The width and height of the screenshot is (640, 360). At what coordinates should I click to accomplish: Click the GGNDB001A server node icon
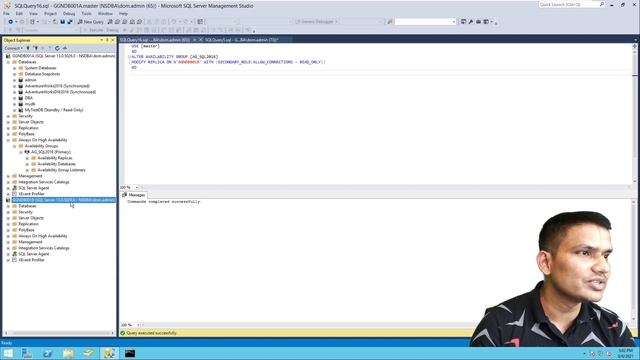[8, 56]
